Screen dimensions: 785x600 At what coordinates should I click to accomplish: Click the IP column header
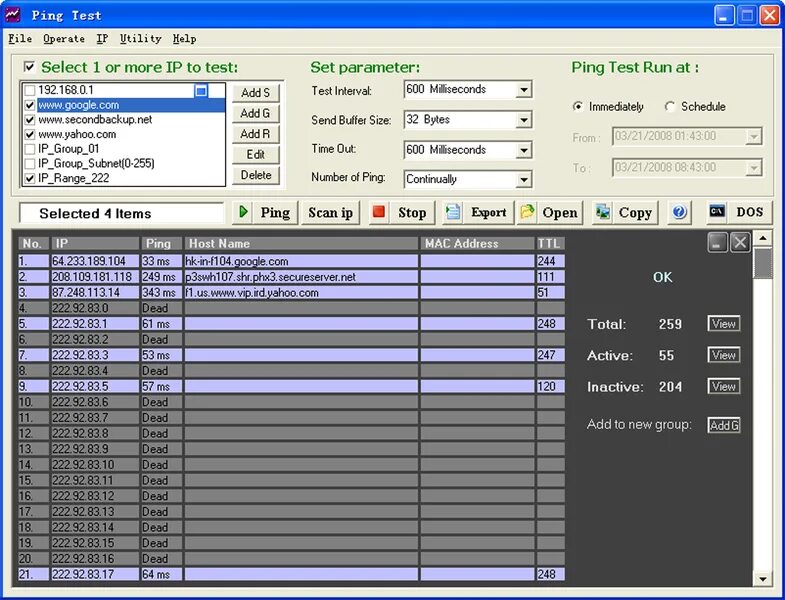pyautogui.click(x=95, y=243)
